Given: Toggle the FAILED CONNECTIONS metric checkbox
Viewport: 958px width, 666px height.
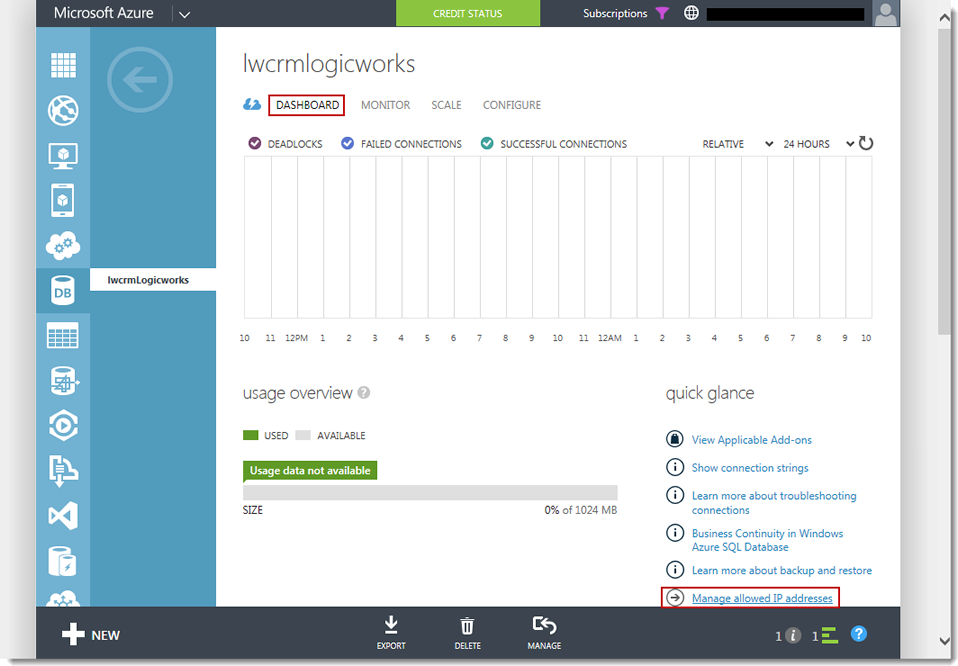Looking at the screenshot, I should pyautogui.click(x=347, y=144).
